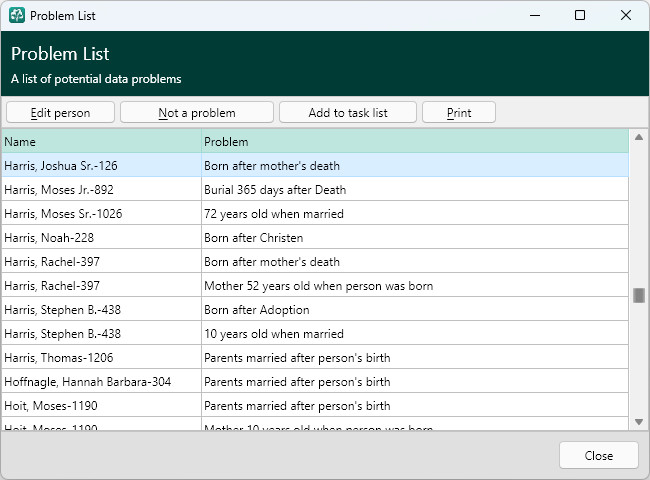
Task: Click the Problem column header
Action: (415, 142)
